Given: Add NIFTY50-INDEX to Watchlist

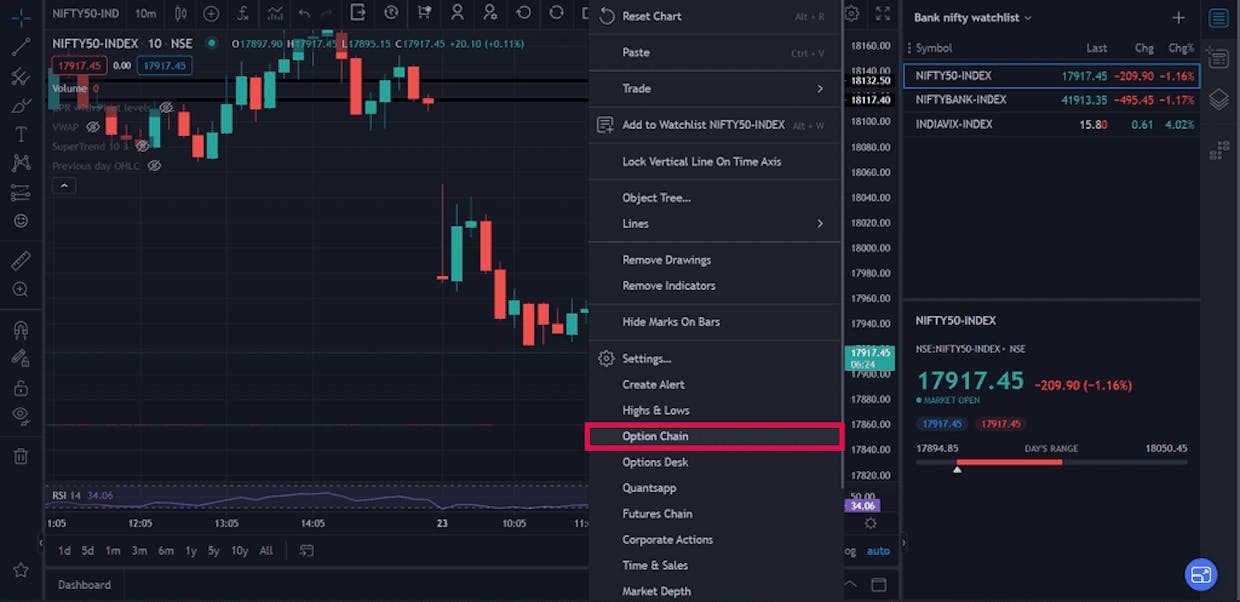Looking at the screenshot, I should tap(715, 125).
